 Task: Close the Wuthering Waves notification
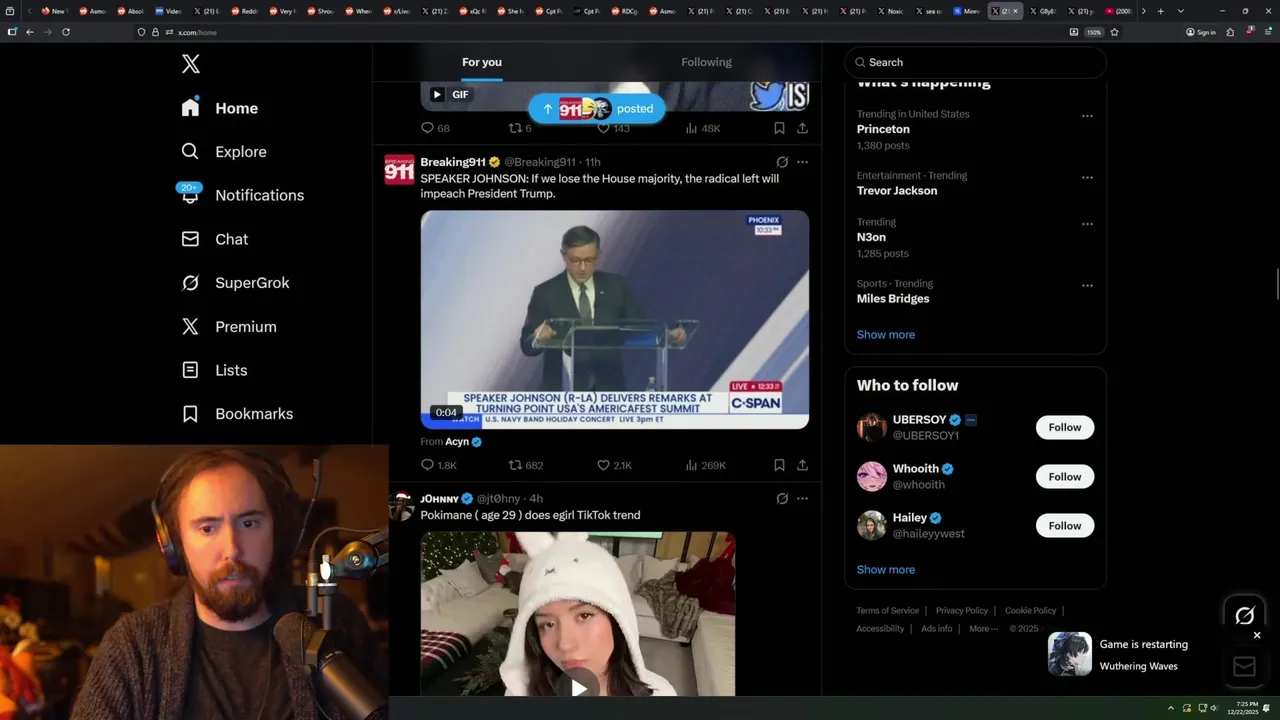[x=1257, y=636]
